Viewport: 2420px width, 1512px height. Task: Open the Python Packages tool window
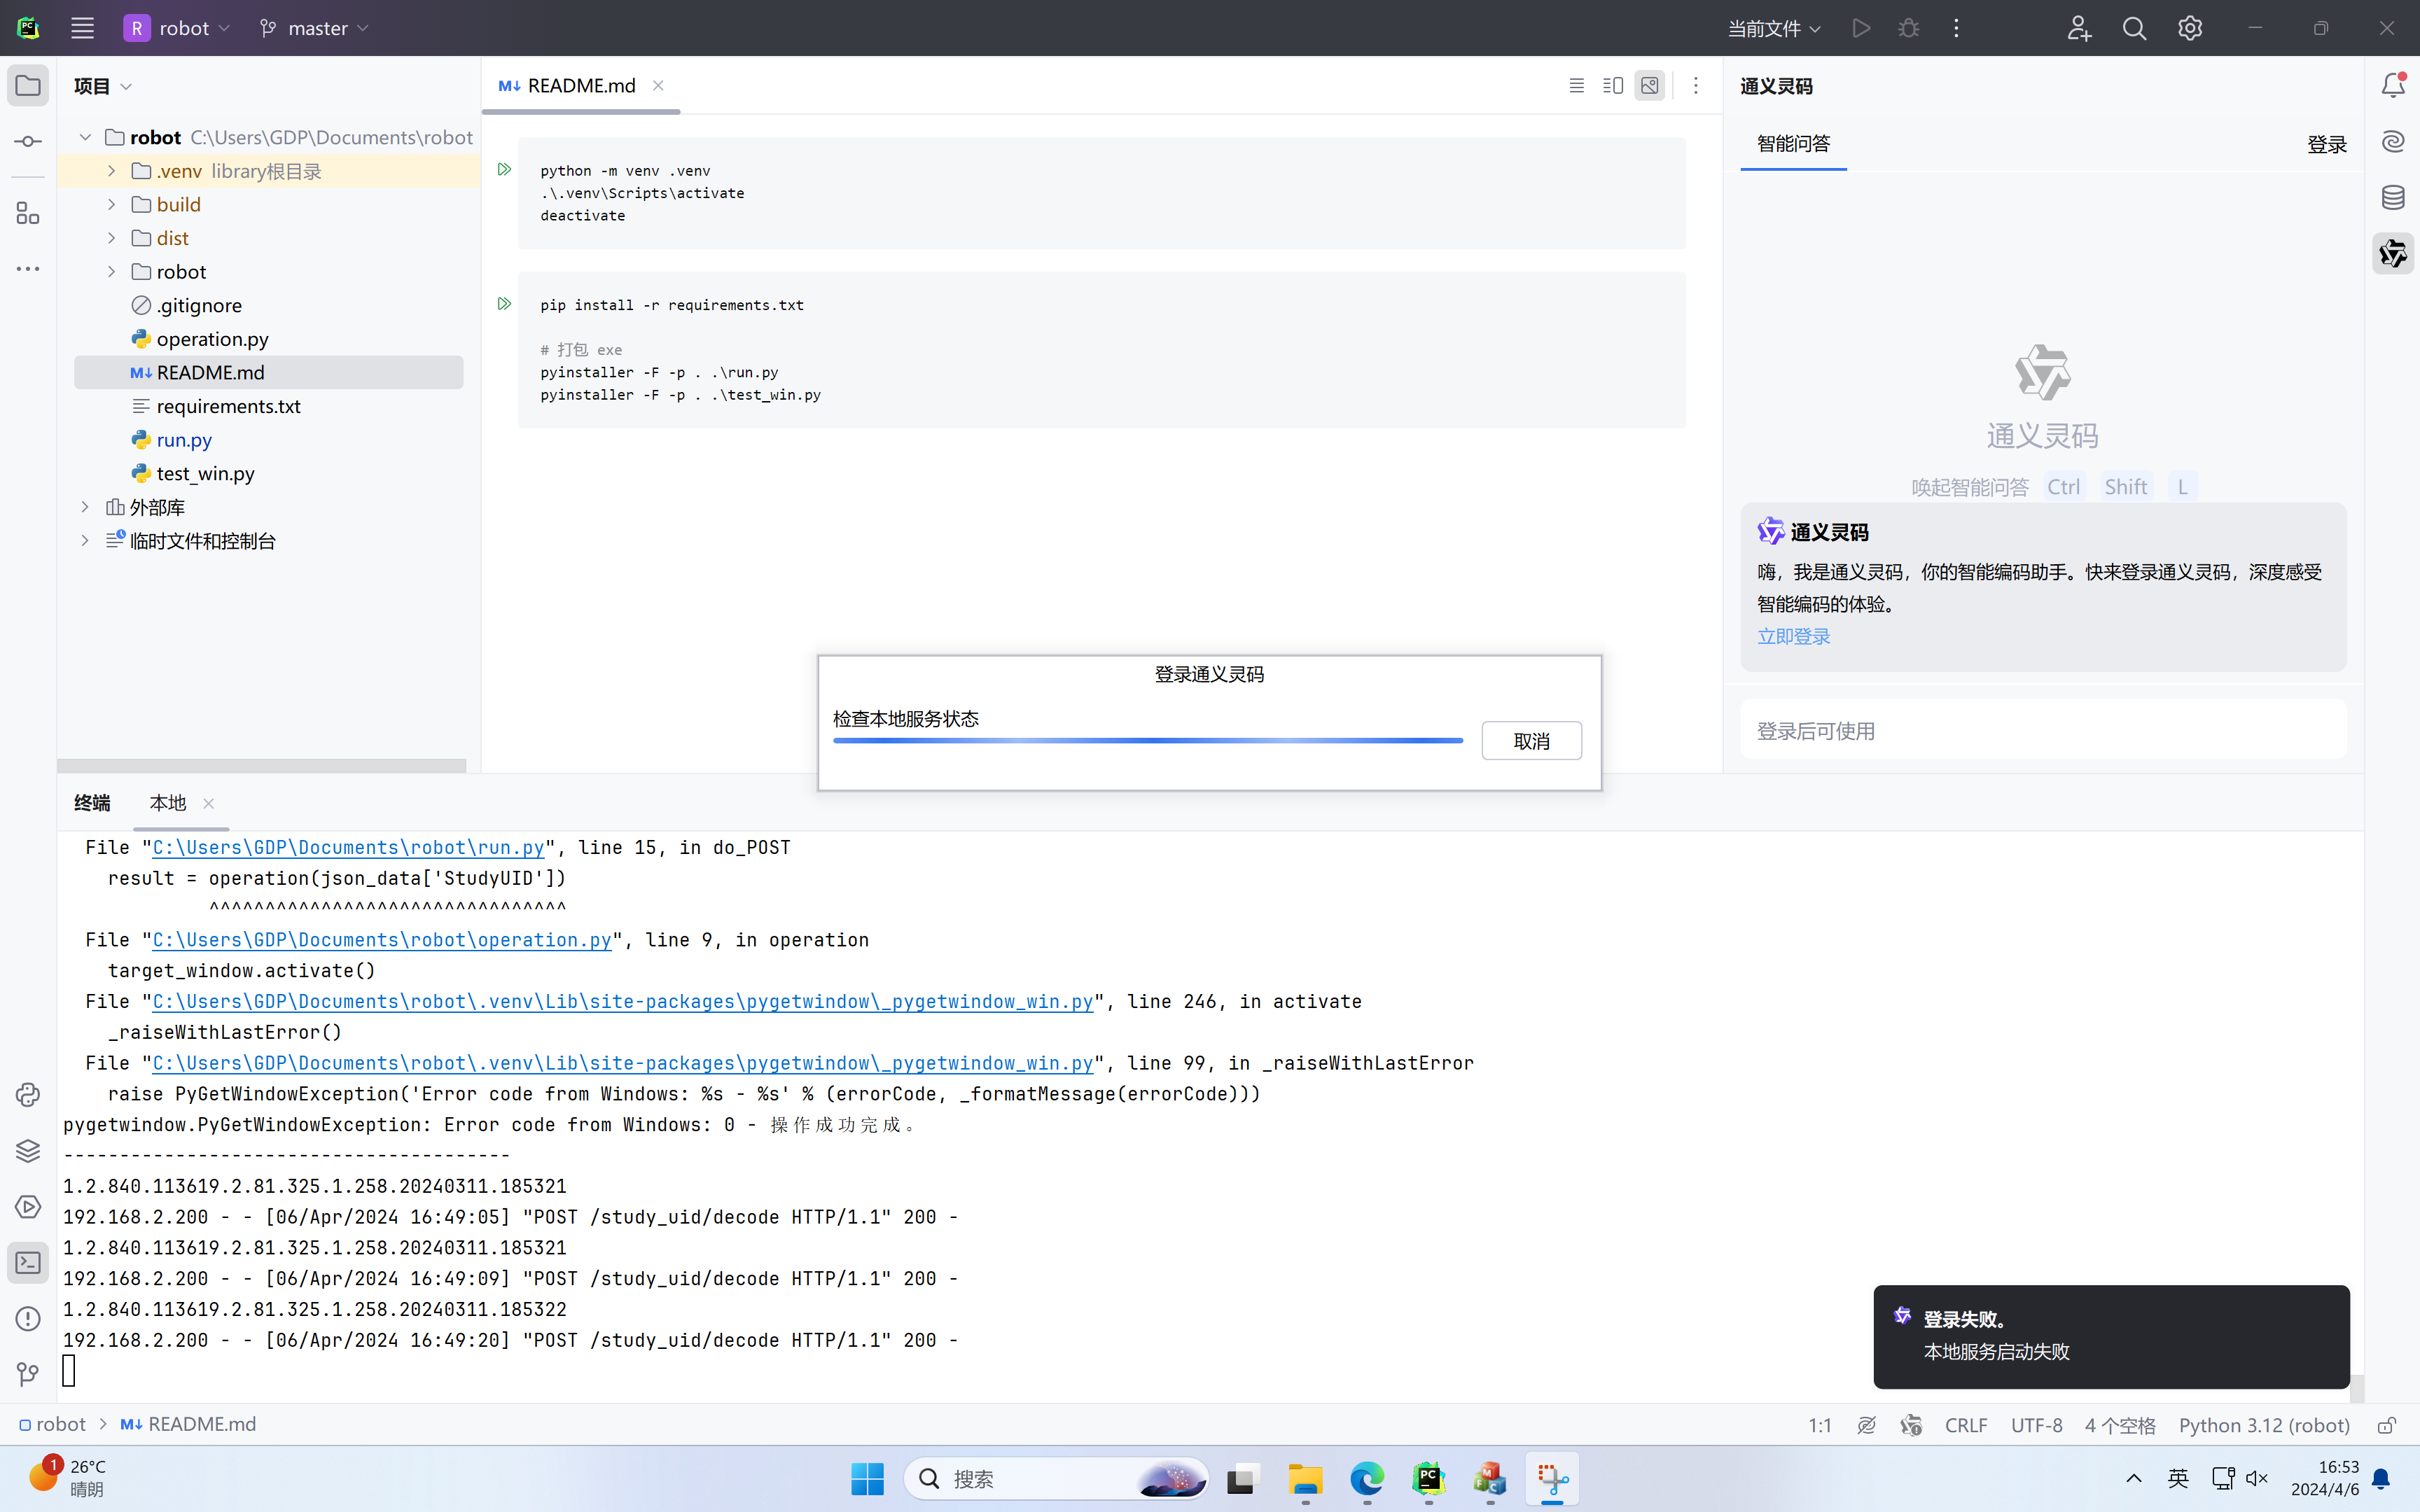point(28,1151)
